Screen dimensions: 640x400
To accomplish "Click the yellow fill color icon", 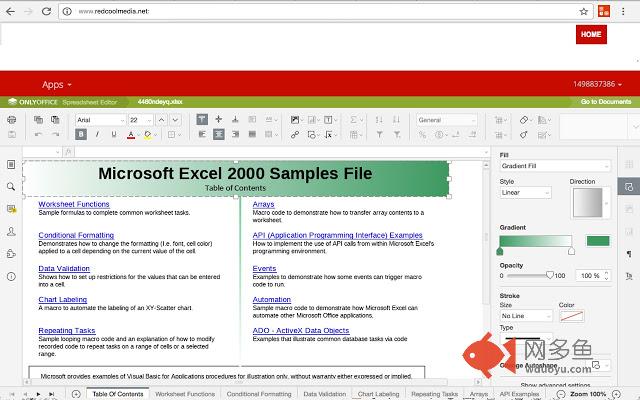I will (x=148, y=135).
